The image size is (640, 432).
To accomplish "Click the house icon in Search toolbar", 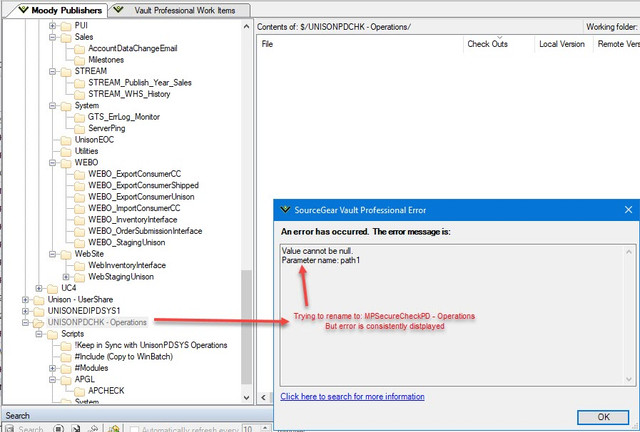I will pyautogui.click(x=114, y=428).
